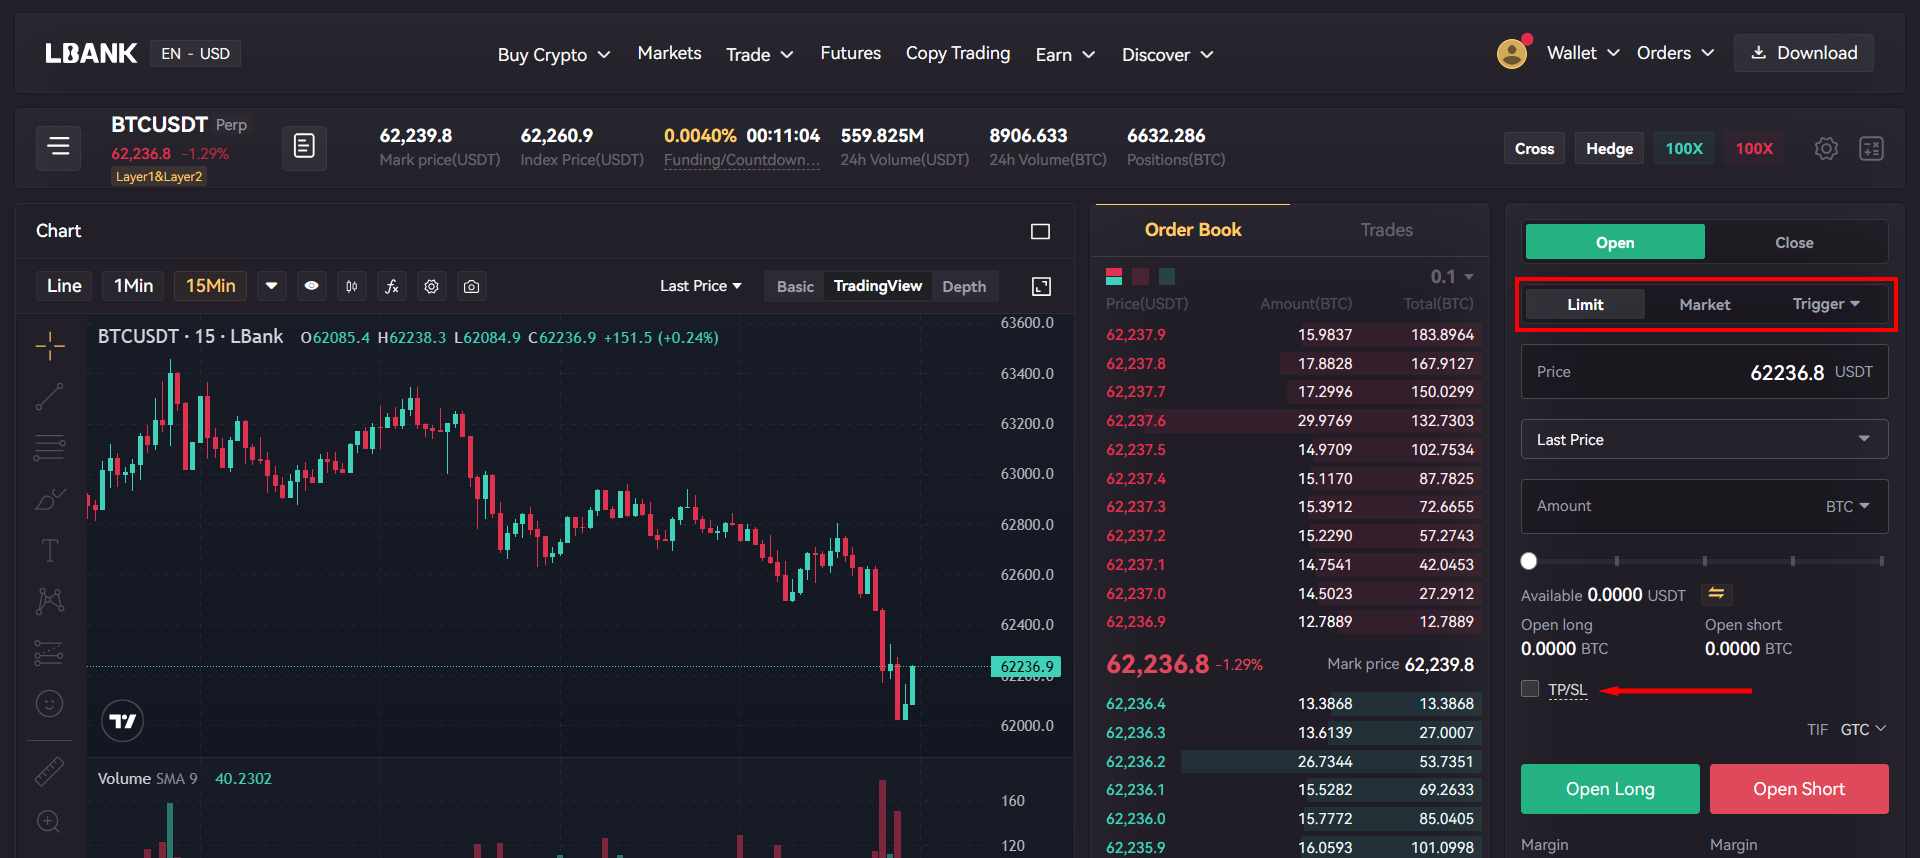Select the Market order tab
This screenshot has height=858, width=1920.
click(x=1704, y=304)
